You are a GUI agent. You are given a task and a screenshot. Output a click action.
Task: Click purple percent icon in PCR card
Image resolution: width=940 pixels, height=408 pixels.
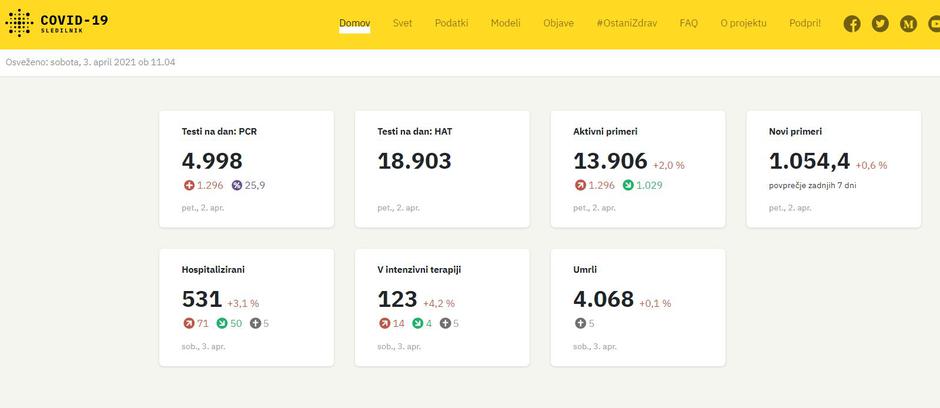[x=237, y=185]
